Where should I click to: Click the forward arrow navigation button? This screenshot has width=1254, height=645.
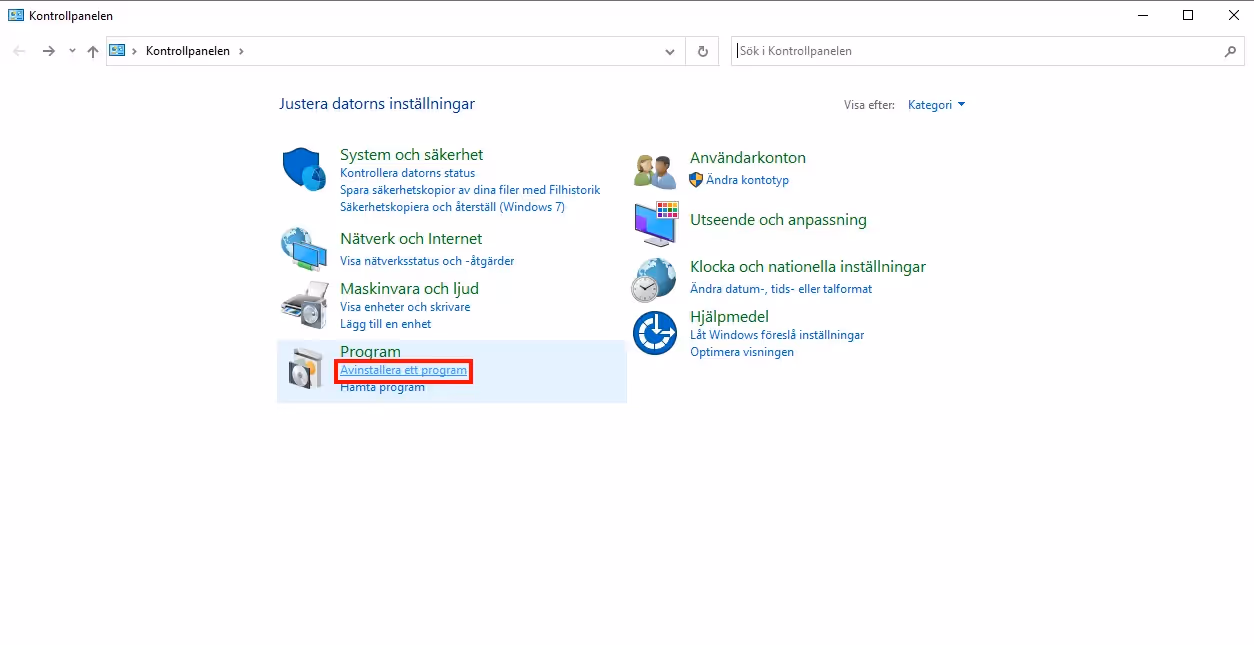pos(48,51)
